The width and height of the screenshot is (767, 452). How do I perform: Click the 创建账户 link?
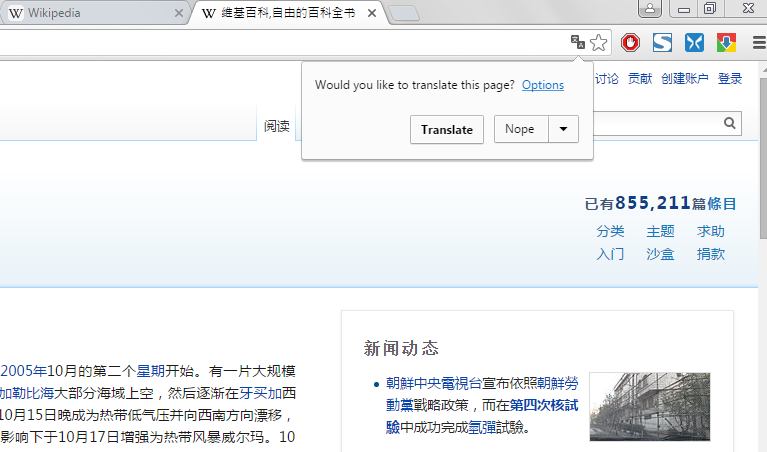point(684,78)
